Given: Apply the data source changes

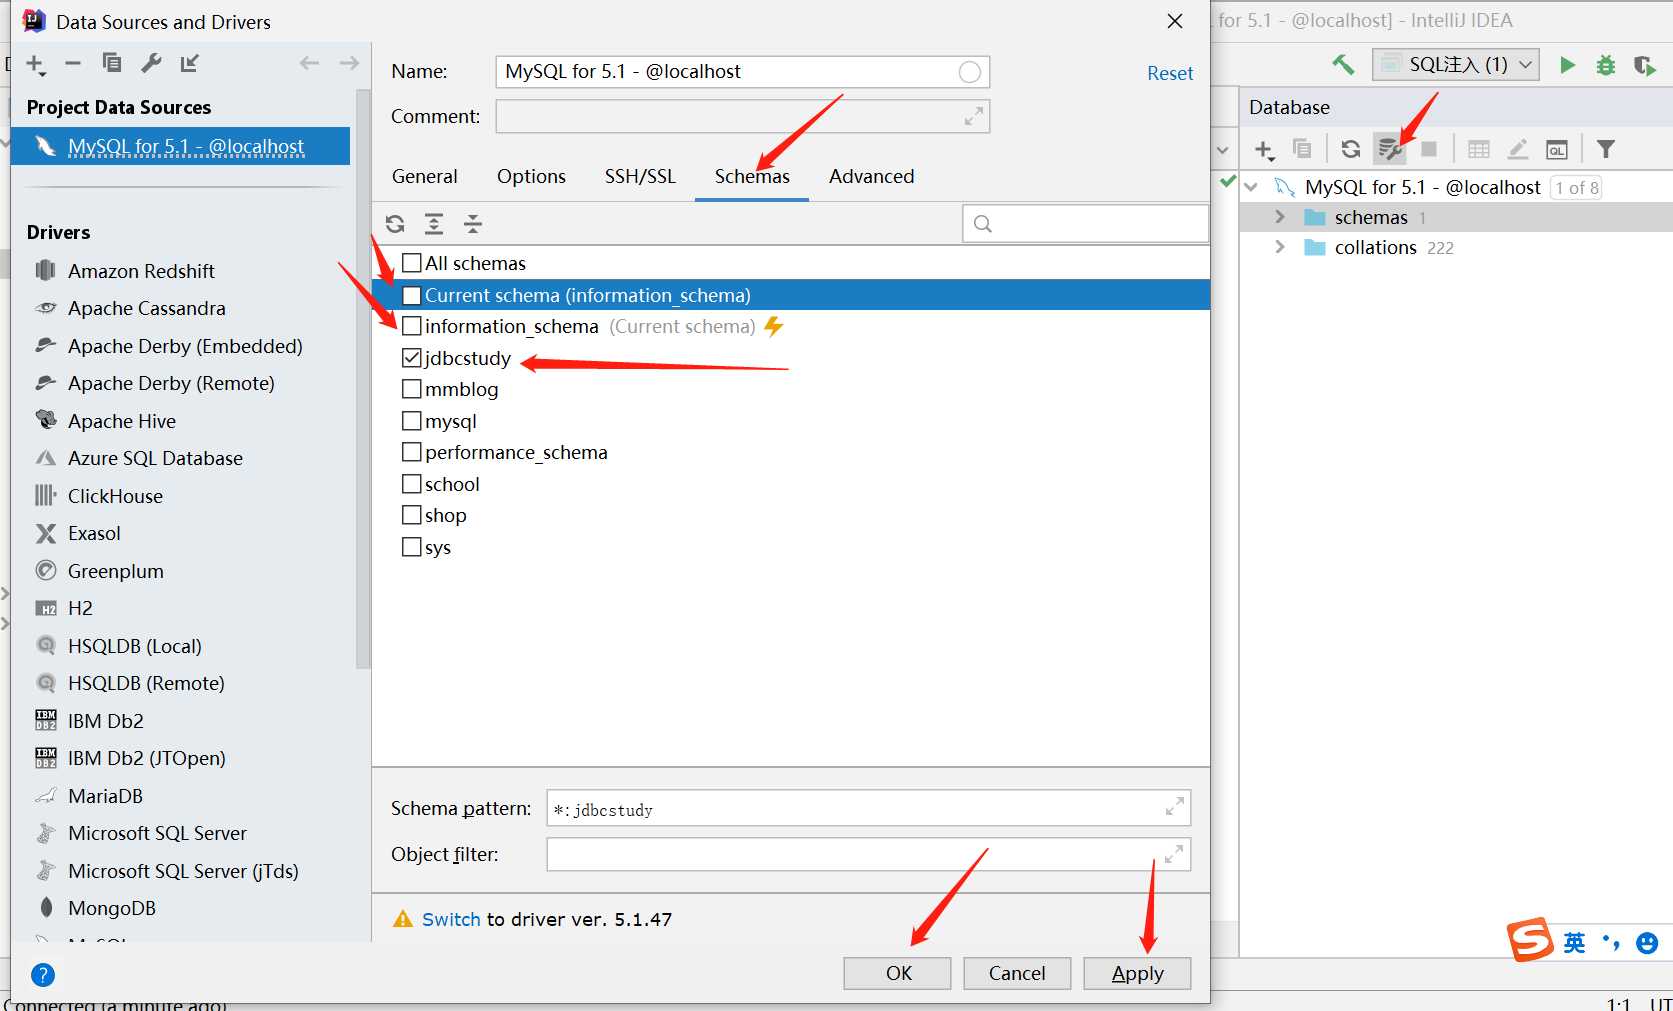Looking at the screenshot, I should (x=1137, y=973).
